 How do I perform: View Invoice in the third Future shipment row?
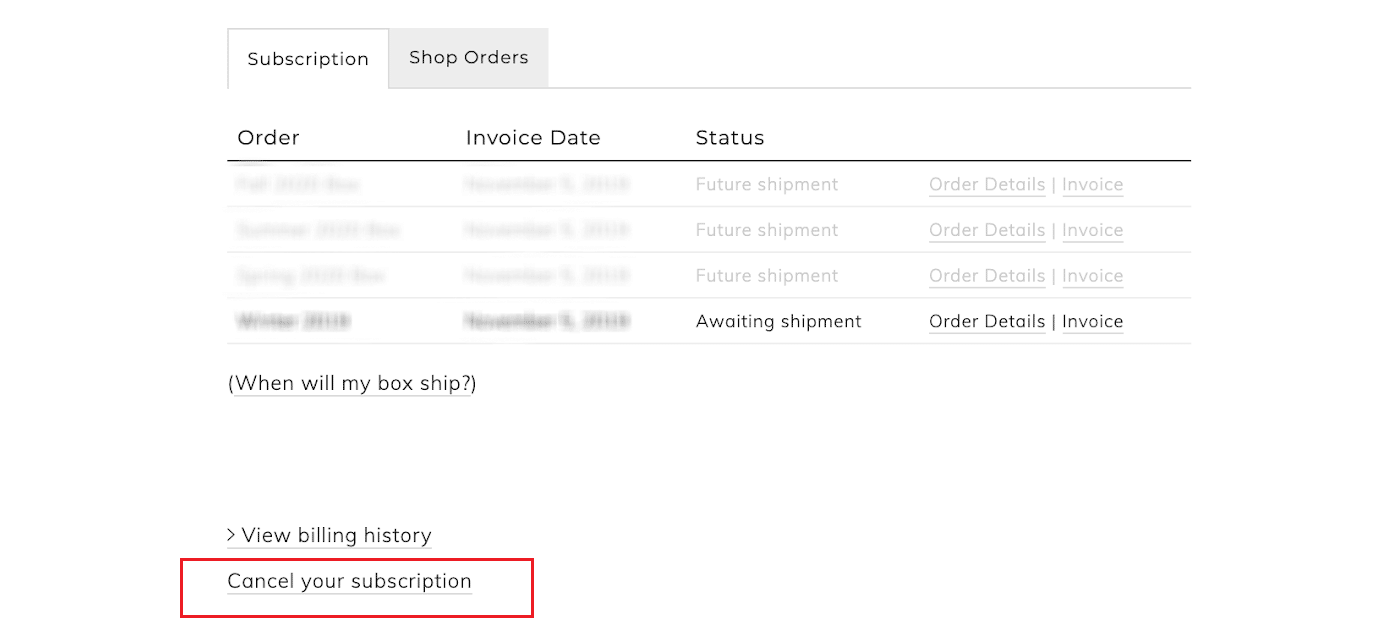pos(1092,276)
